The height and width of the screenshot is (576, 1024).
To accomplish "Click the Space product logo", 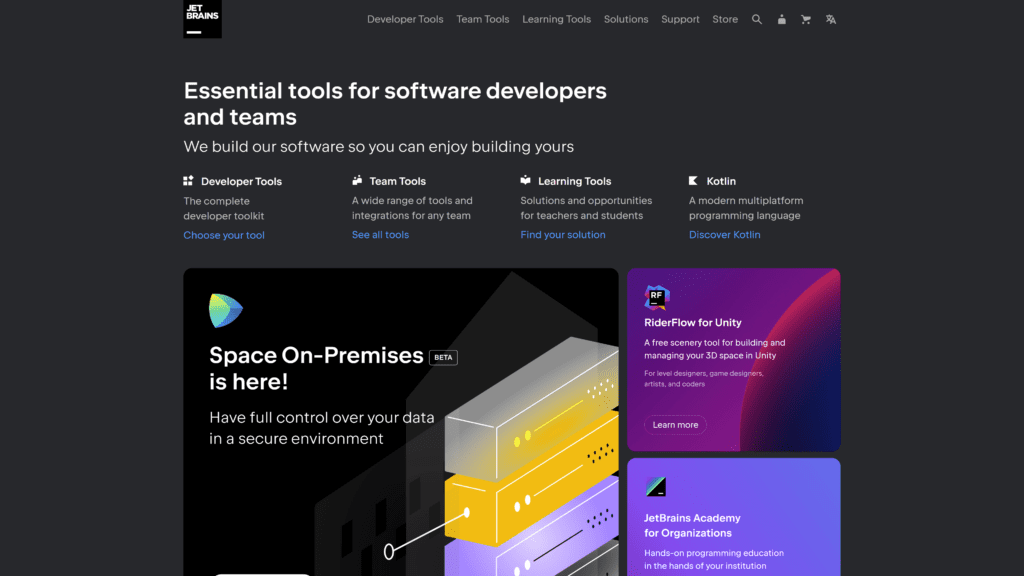I will (226, 310).
